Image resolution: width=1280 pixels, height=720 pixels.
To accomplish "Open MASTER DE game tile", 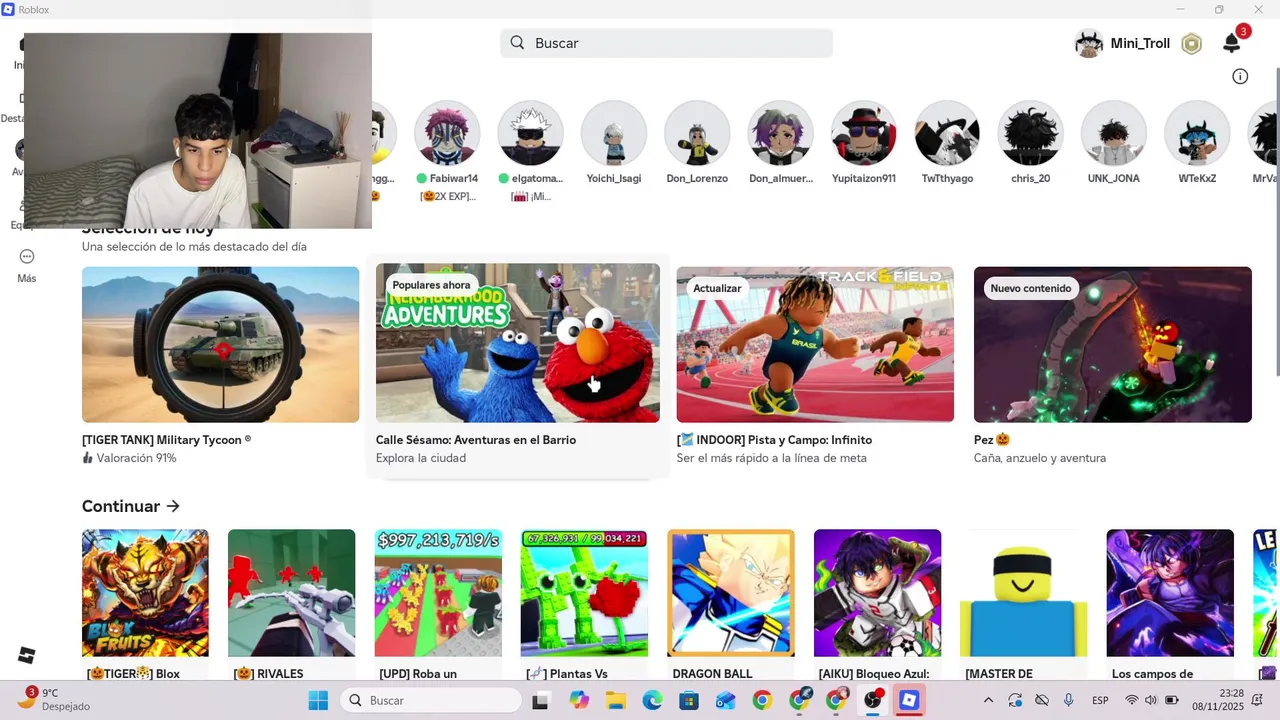I will pos(1023,593).
